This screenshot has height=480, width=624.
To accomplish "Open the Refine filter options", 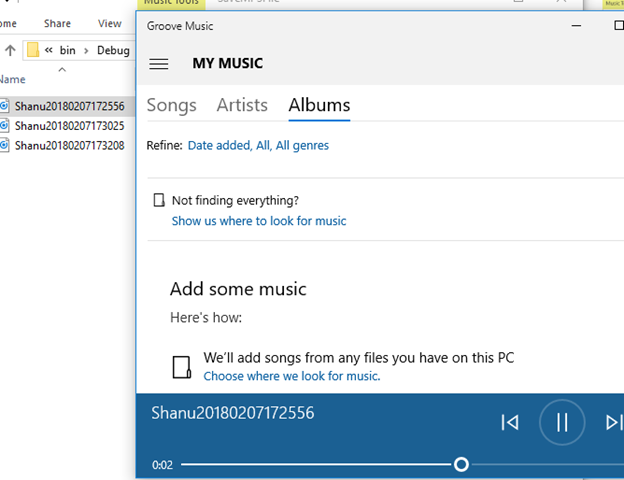I will point(258,146).
